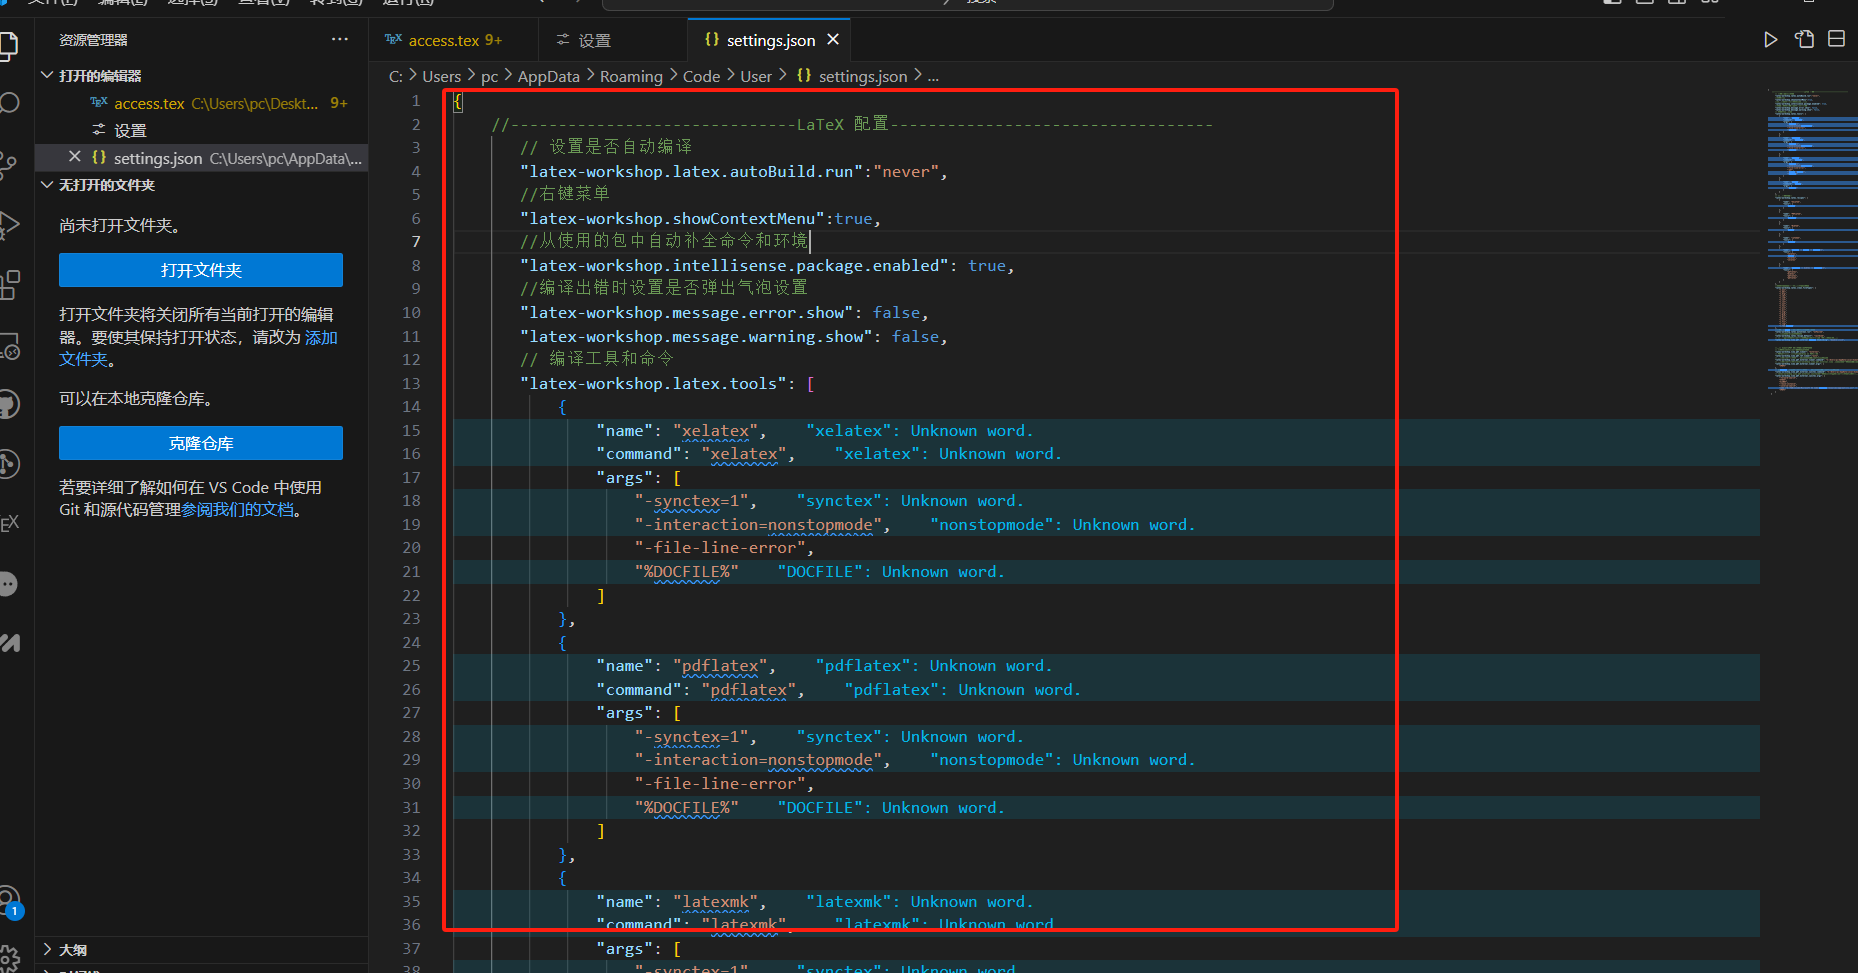
Task: Open the Remote Explorer view
Action: [x=8, y=346]
